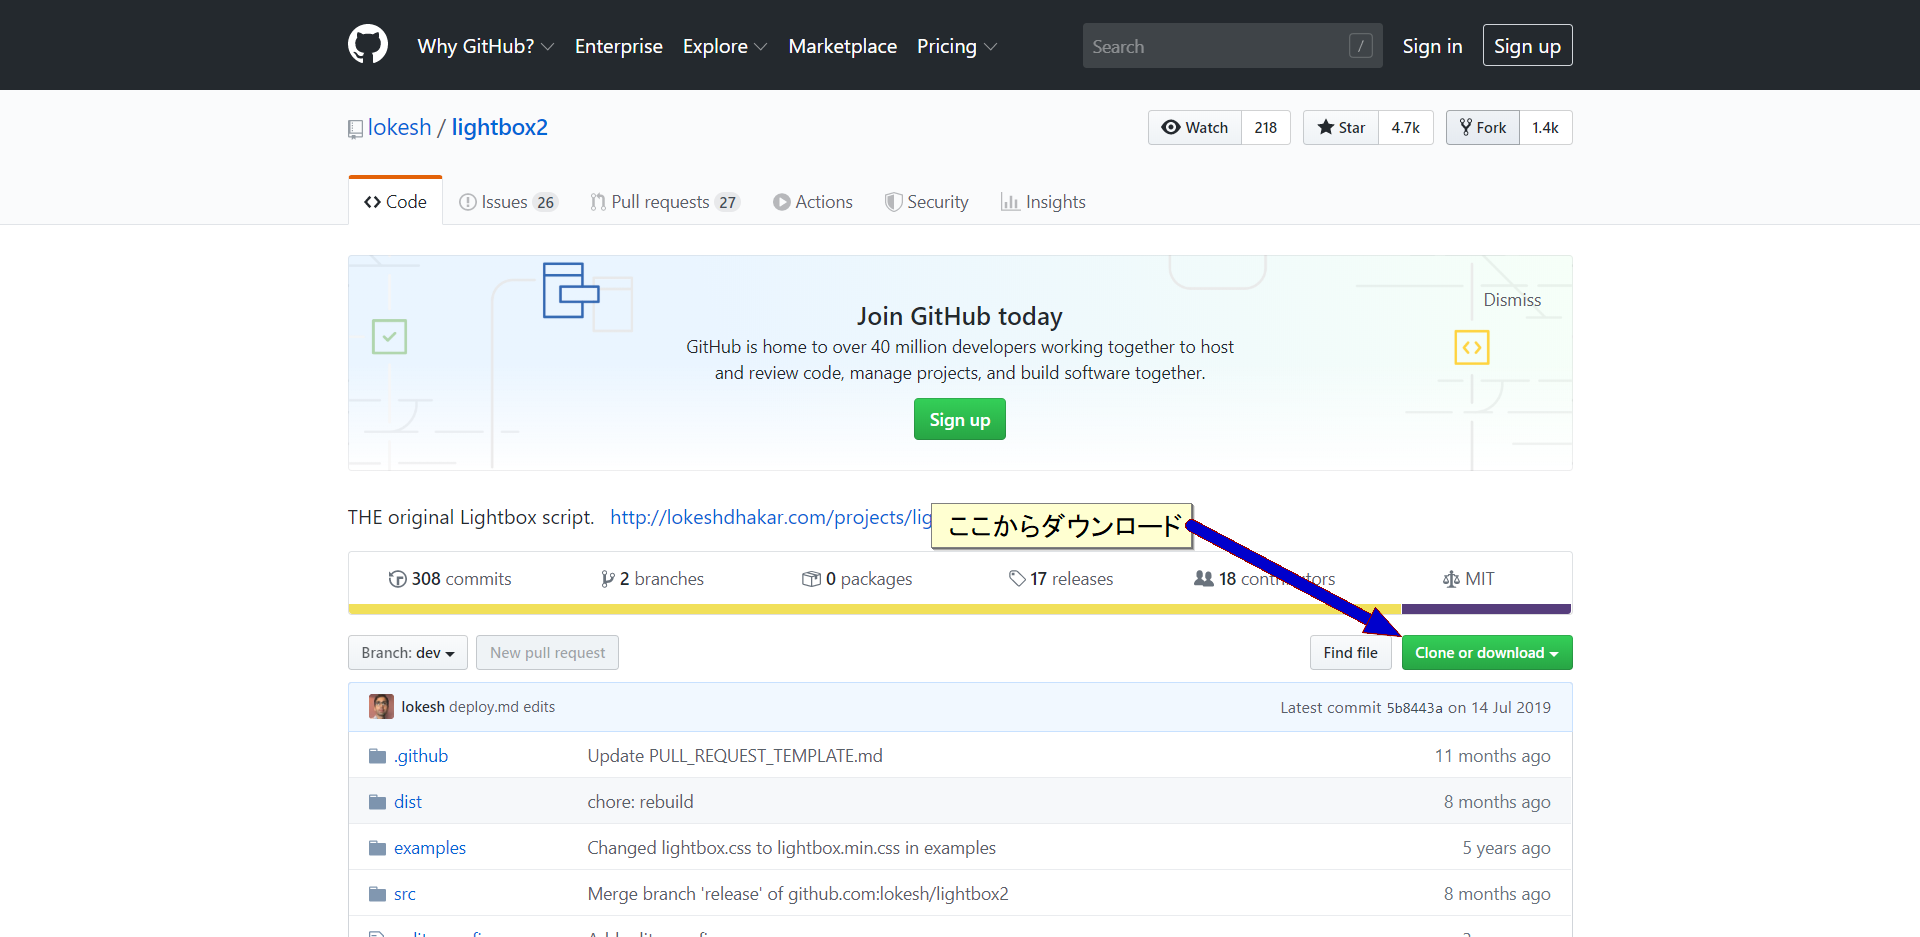Click the New pull request button
The width and height of the screenshot is (1920, 937).
coord(547,653)
